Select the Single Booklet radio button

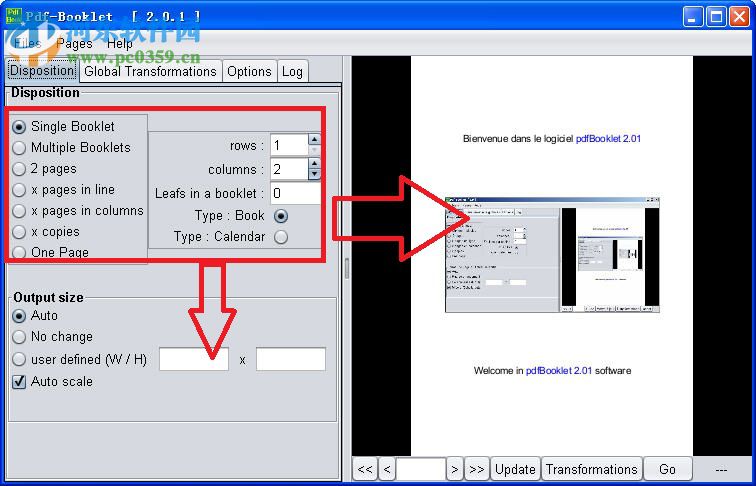click(19, 127)
